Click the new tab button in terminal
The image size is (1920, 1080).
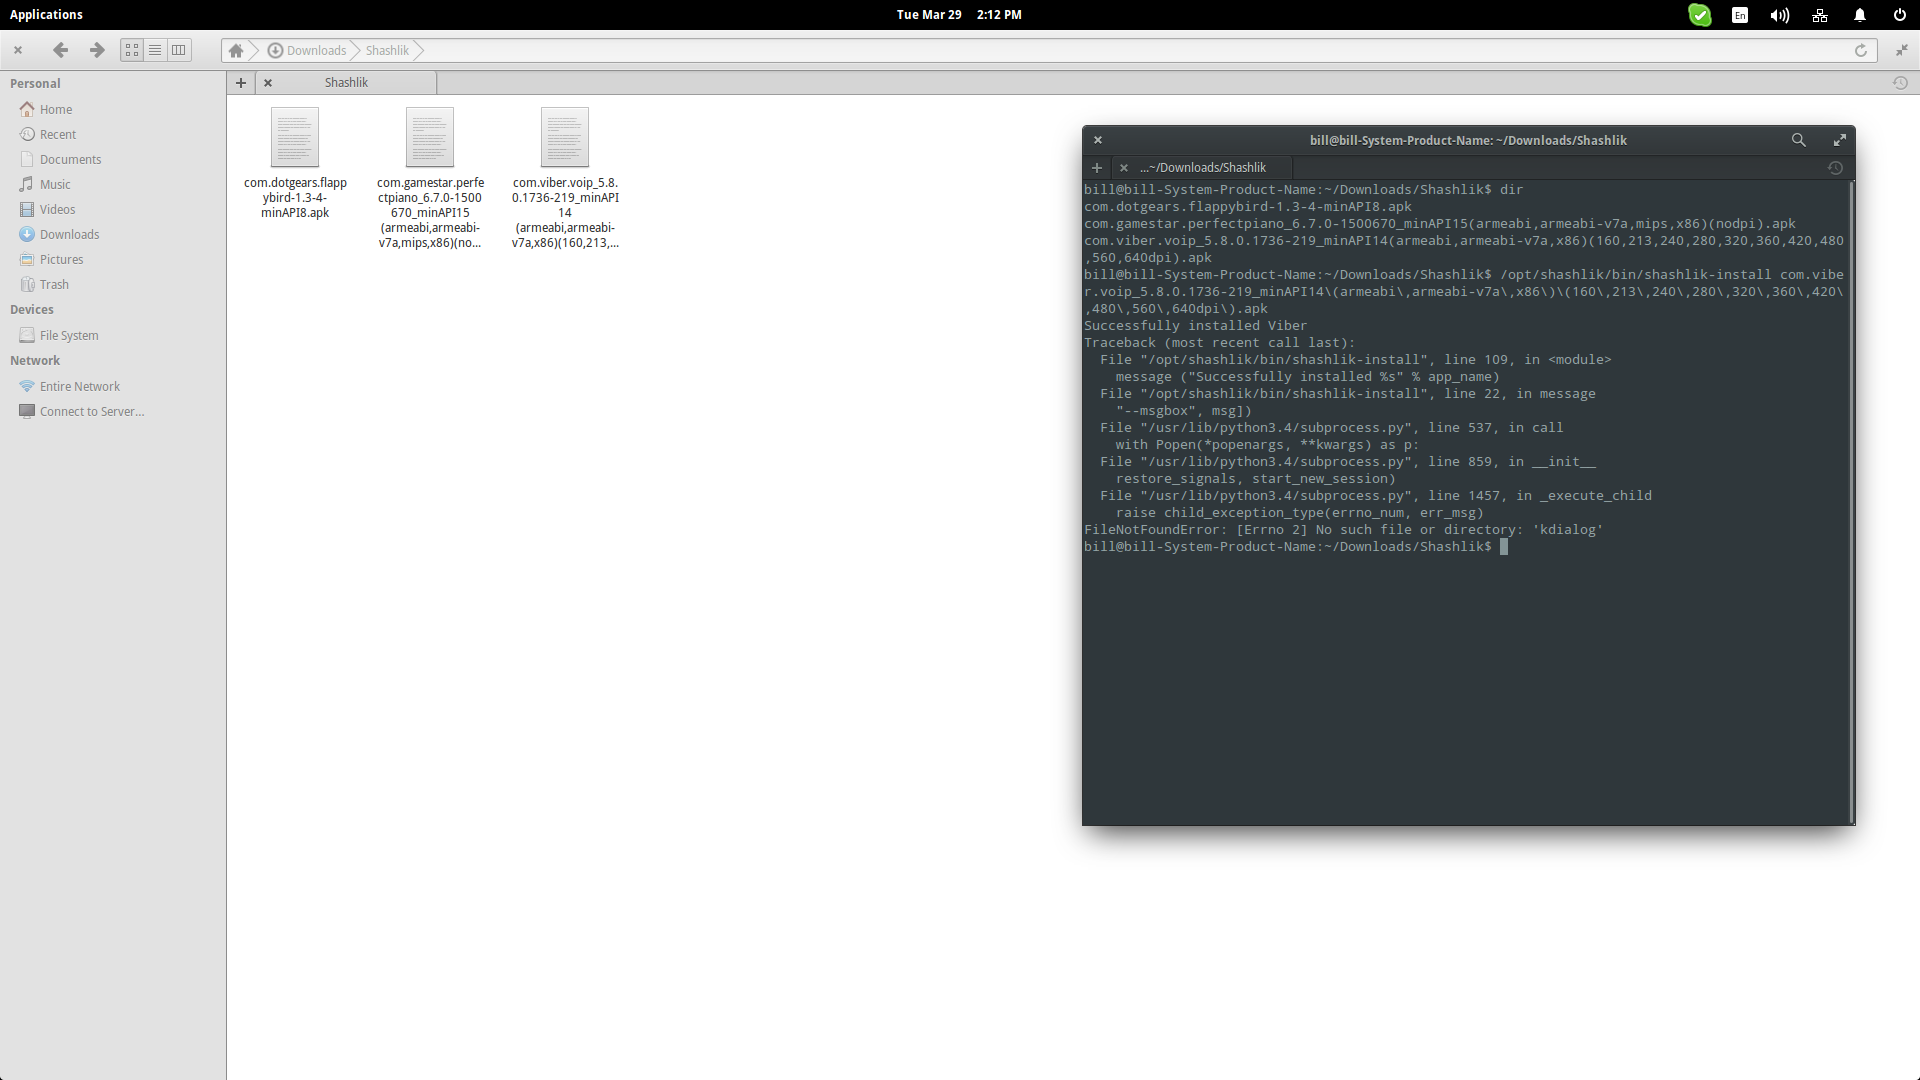point(1096,166)
